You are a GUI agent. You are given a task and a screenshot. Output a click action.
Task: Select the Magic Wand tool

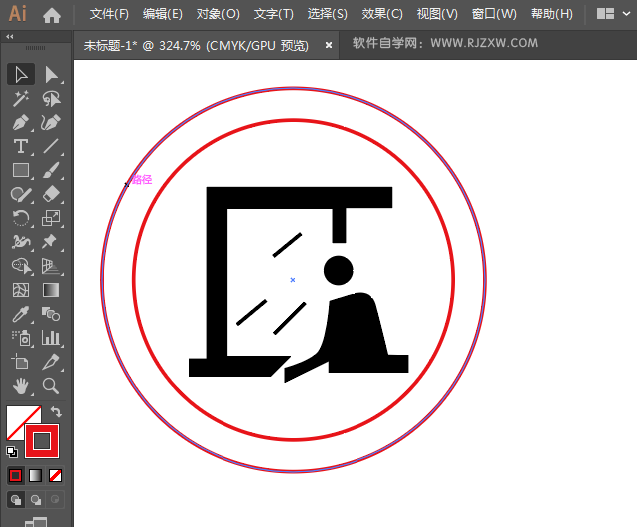coord(20,99)
